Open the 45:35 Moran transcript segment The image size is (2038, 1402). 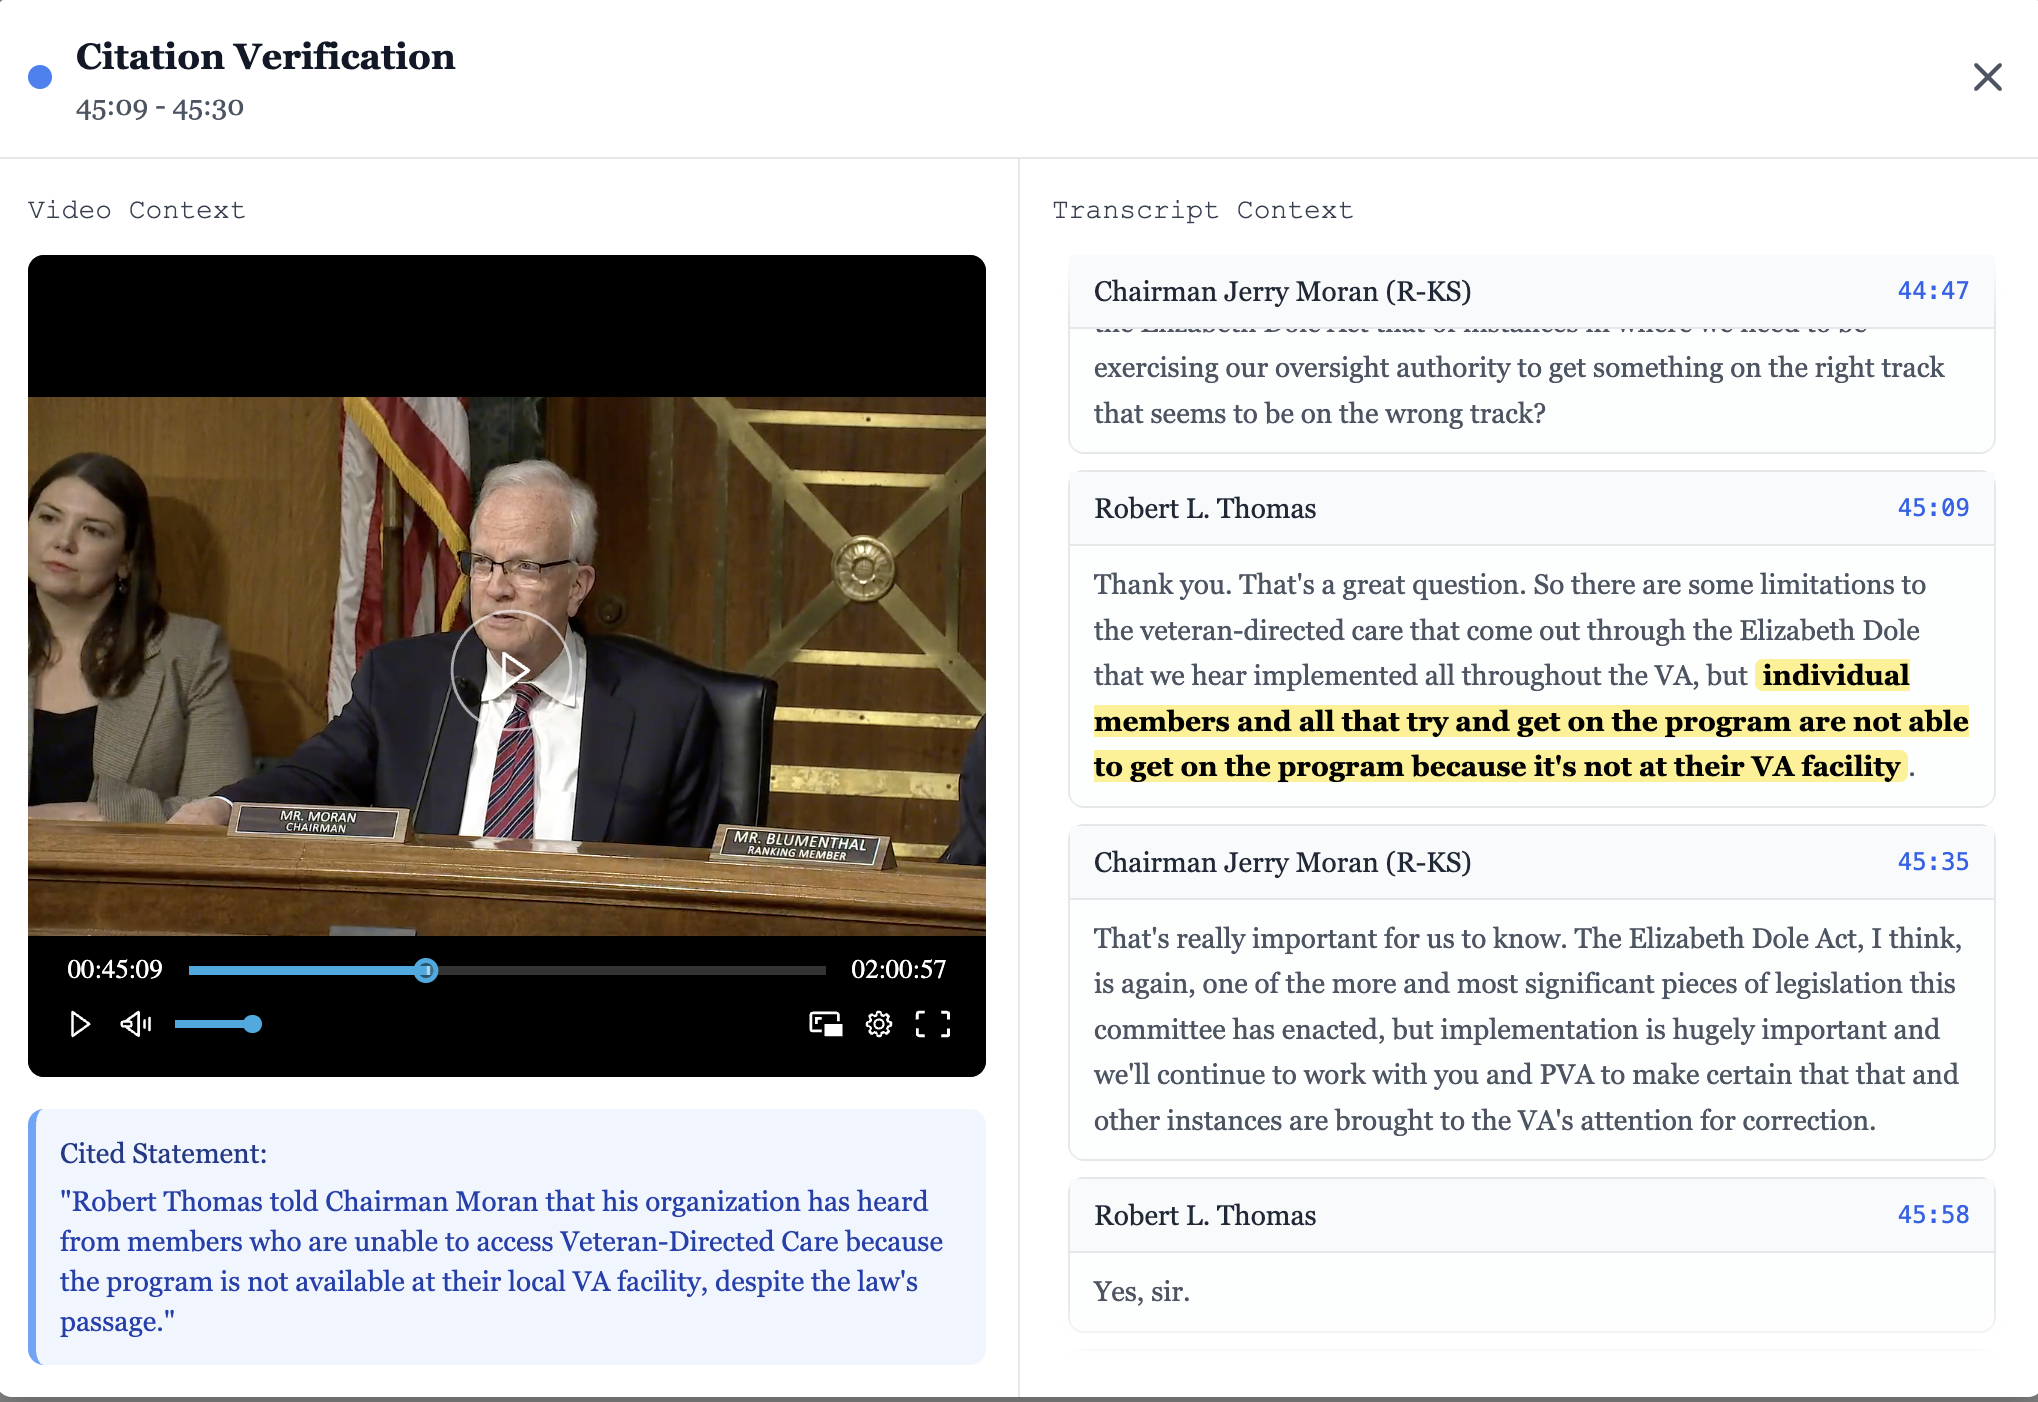click(1527, 862)
